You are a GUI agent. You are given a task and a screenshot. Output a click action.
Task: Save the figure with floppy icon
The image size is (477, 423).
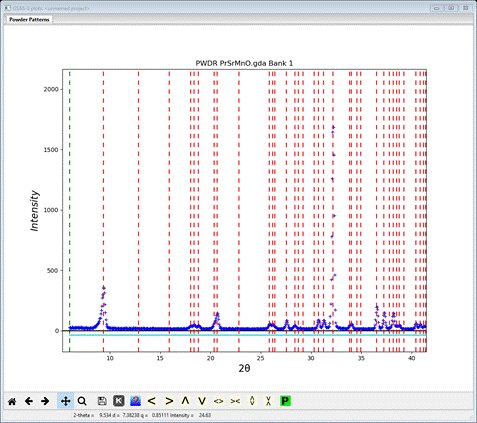point(102,401)
